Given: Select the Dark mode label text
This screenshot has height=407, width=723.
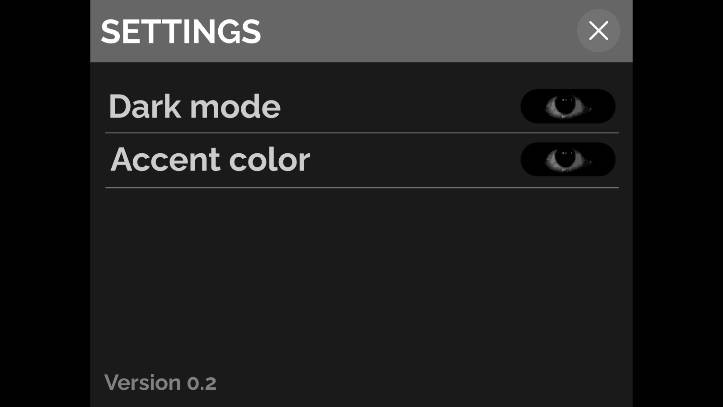Looking at the screenshot, I should click(x=194, y=107).
